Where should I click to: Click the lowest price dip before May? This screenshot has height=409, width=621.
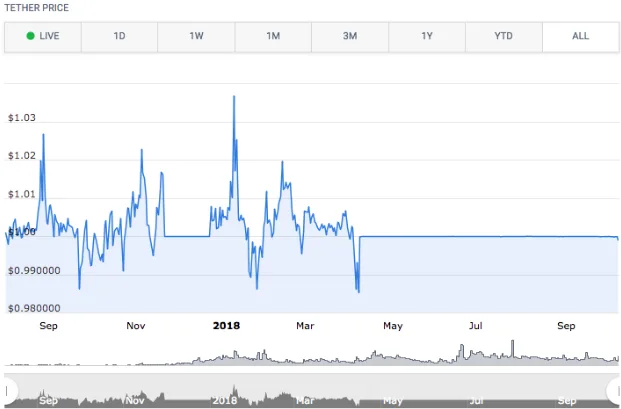tap(358, 291)
